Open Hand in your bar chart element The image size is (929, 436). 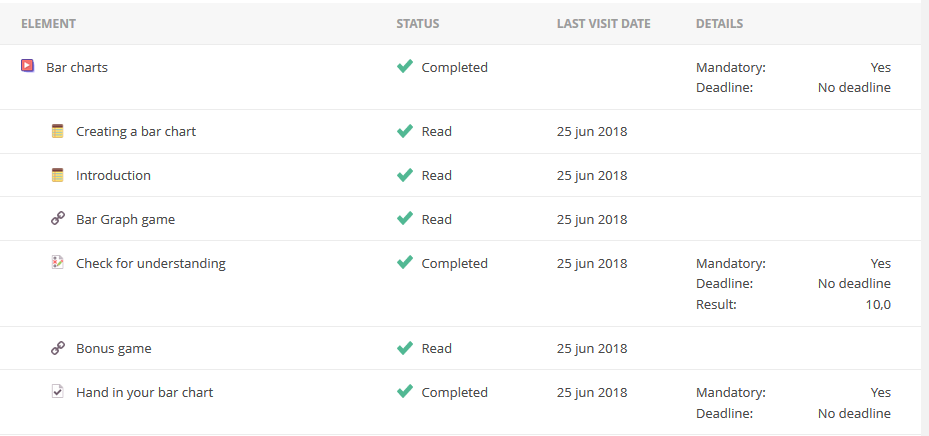pos(145,393)
